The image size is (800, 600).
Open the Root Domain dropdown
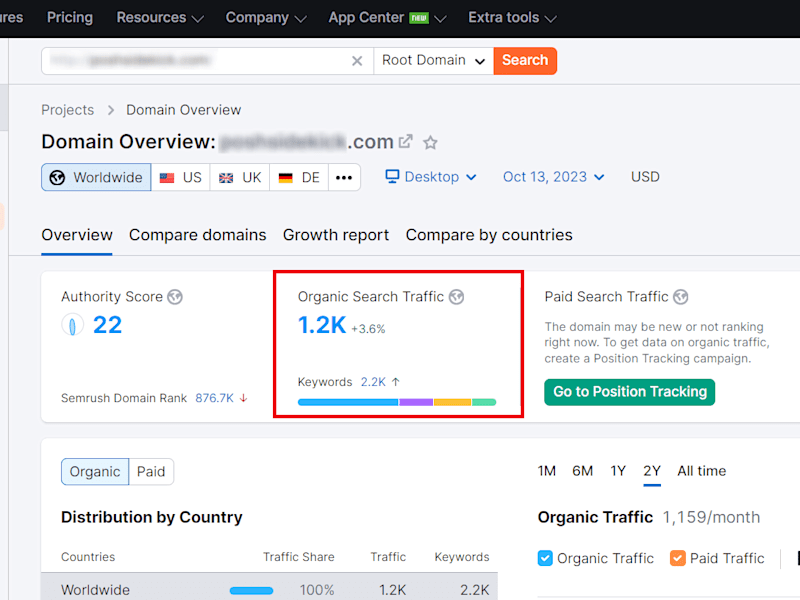pos(434,61)
